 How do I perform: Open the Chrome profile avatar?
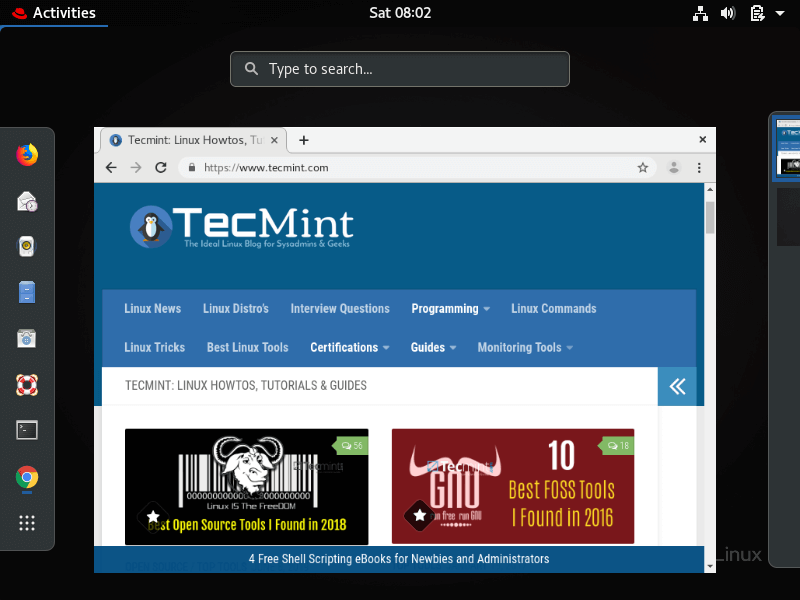pyautogui.click(x=674, y=167)
